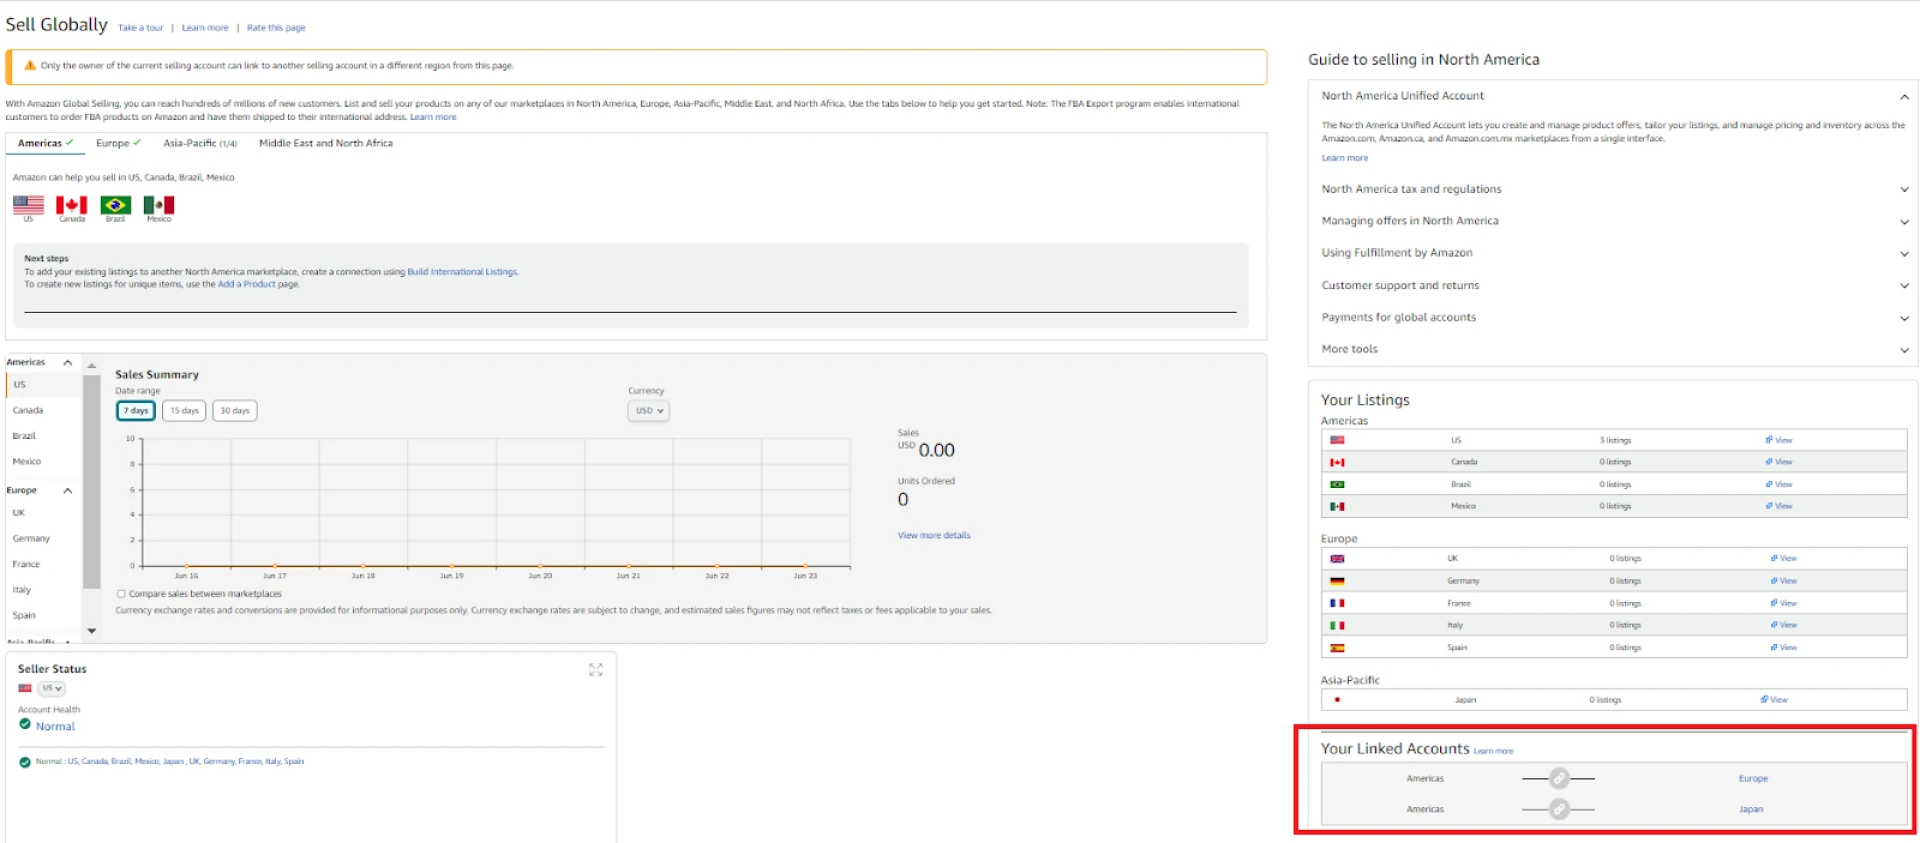
Task: Select Mexico in the marketplace sidebar
Action: pos(27,461)
